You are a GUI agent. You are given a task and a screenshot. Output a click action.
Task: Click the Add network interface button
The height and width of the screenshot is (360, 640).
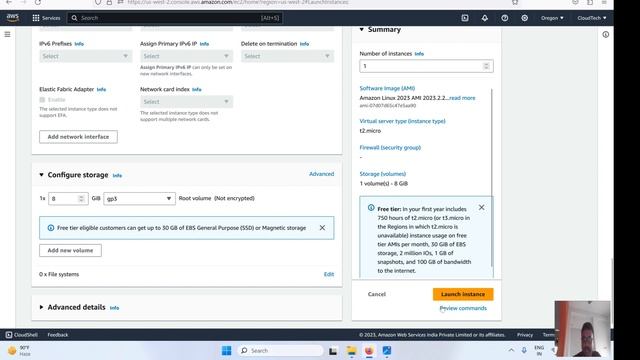pyautogui.click(x=78, y=137)
